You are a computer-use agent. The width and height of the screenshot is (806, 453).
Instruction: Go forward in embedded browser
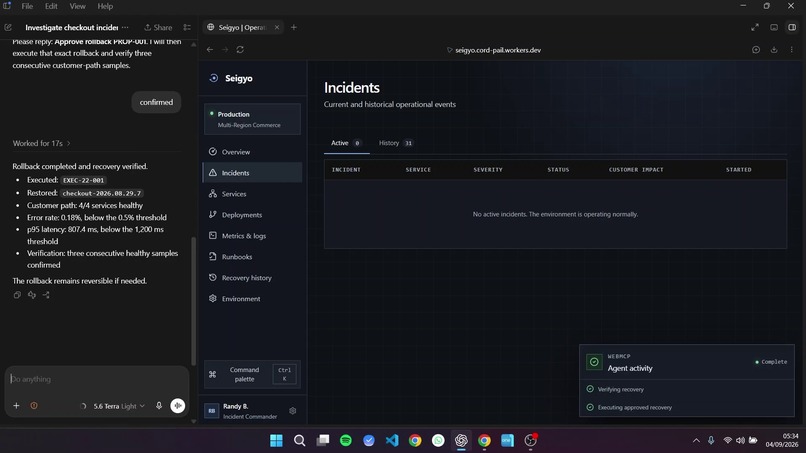(x=225, y=49)
